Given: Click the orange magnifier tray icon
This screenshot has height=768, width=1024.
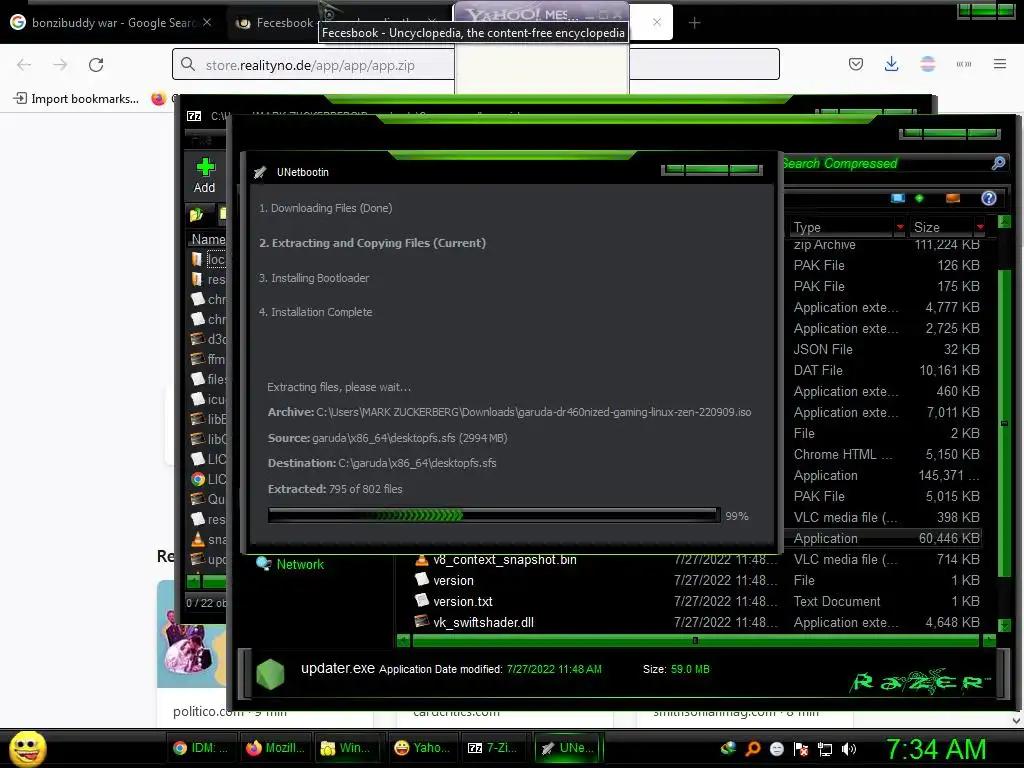Looking at the screenshot, I should (753, 749).
